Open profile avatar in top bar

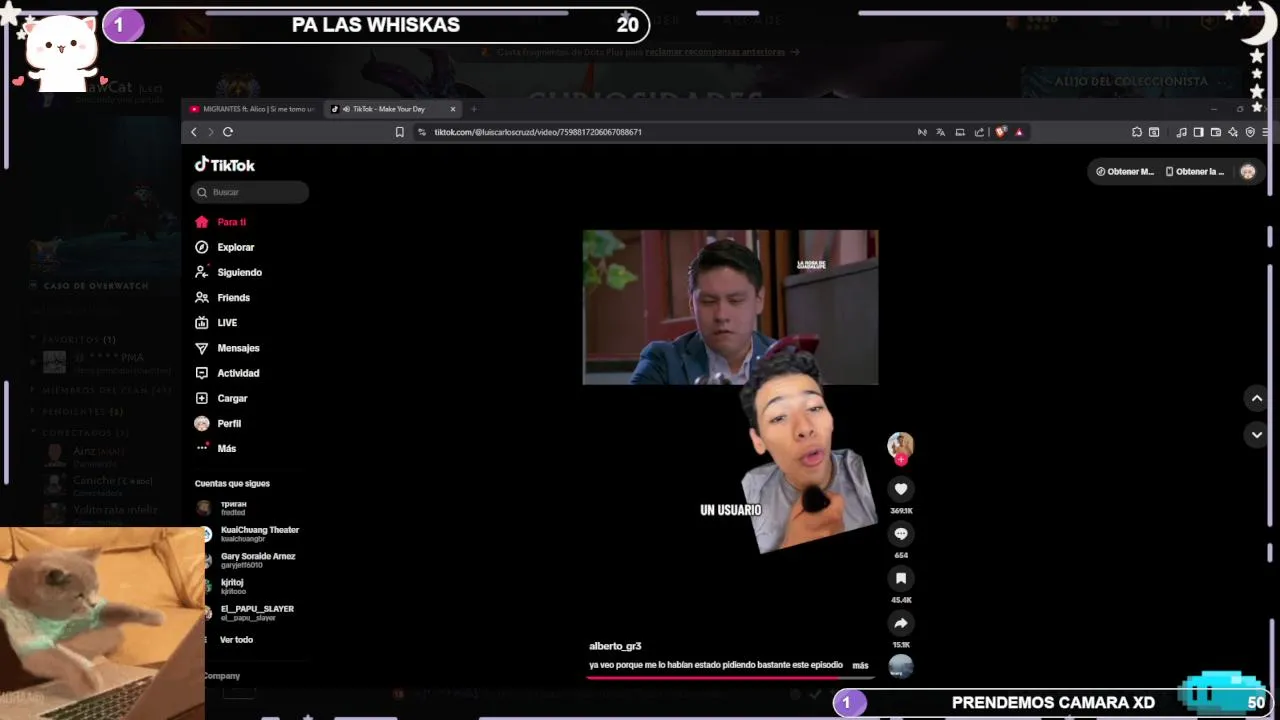1248,172
